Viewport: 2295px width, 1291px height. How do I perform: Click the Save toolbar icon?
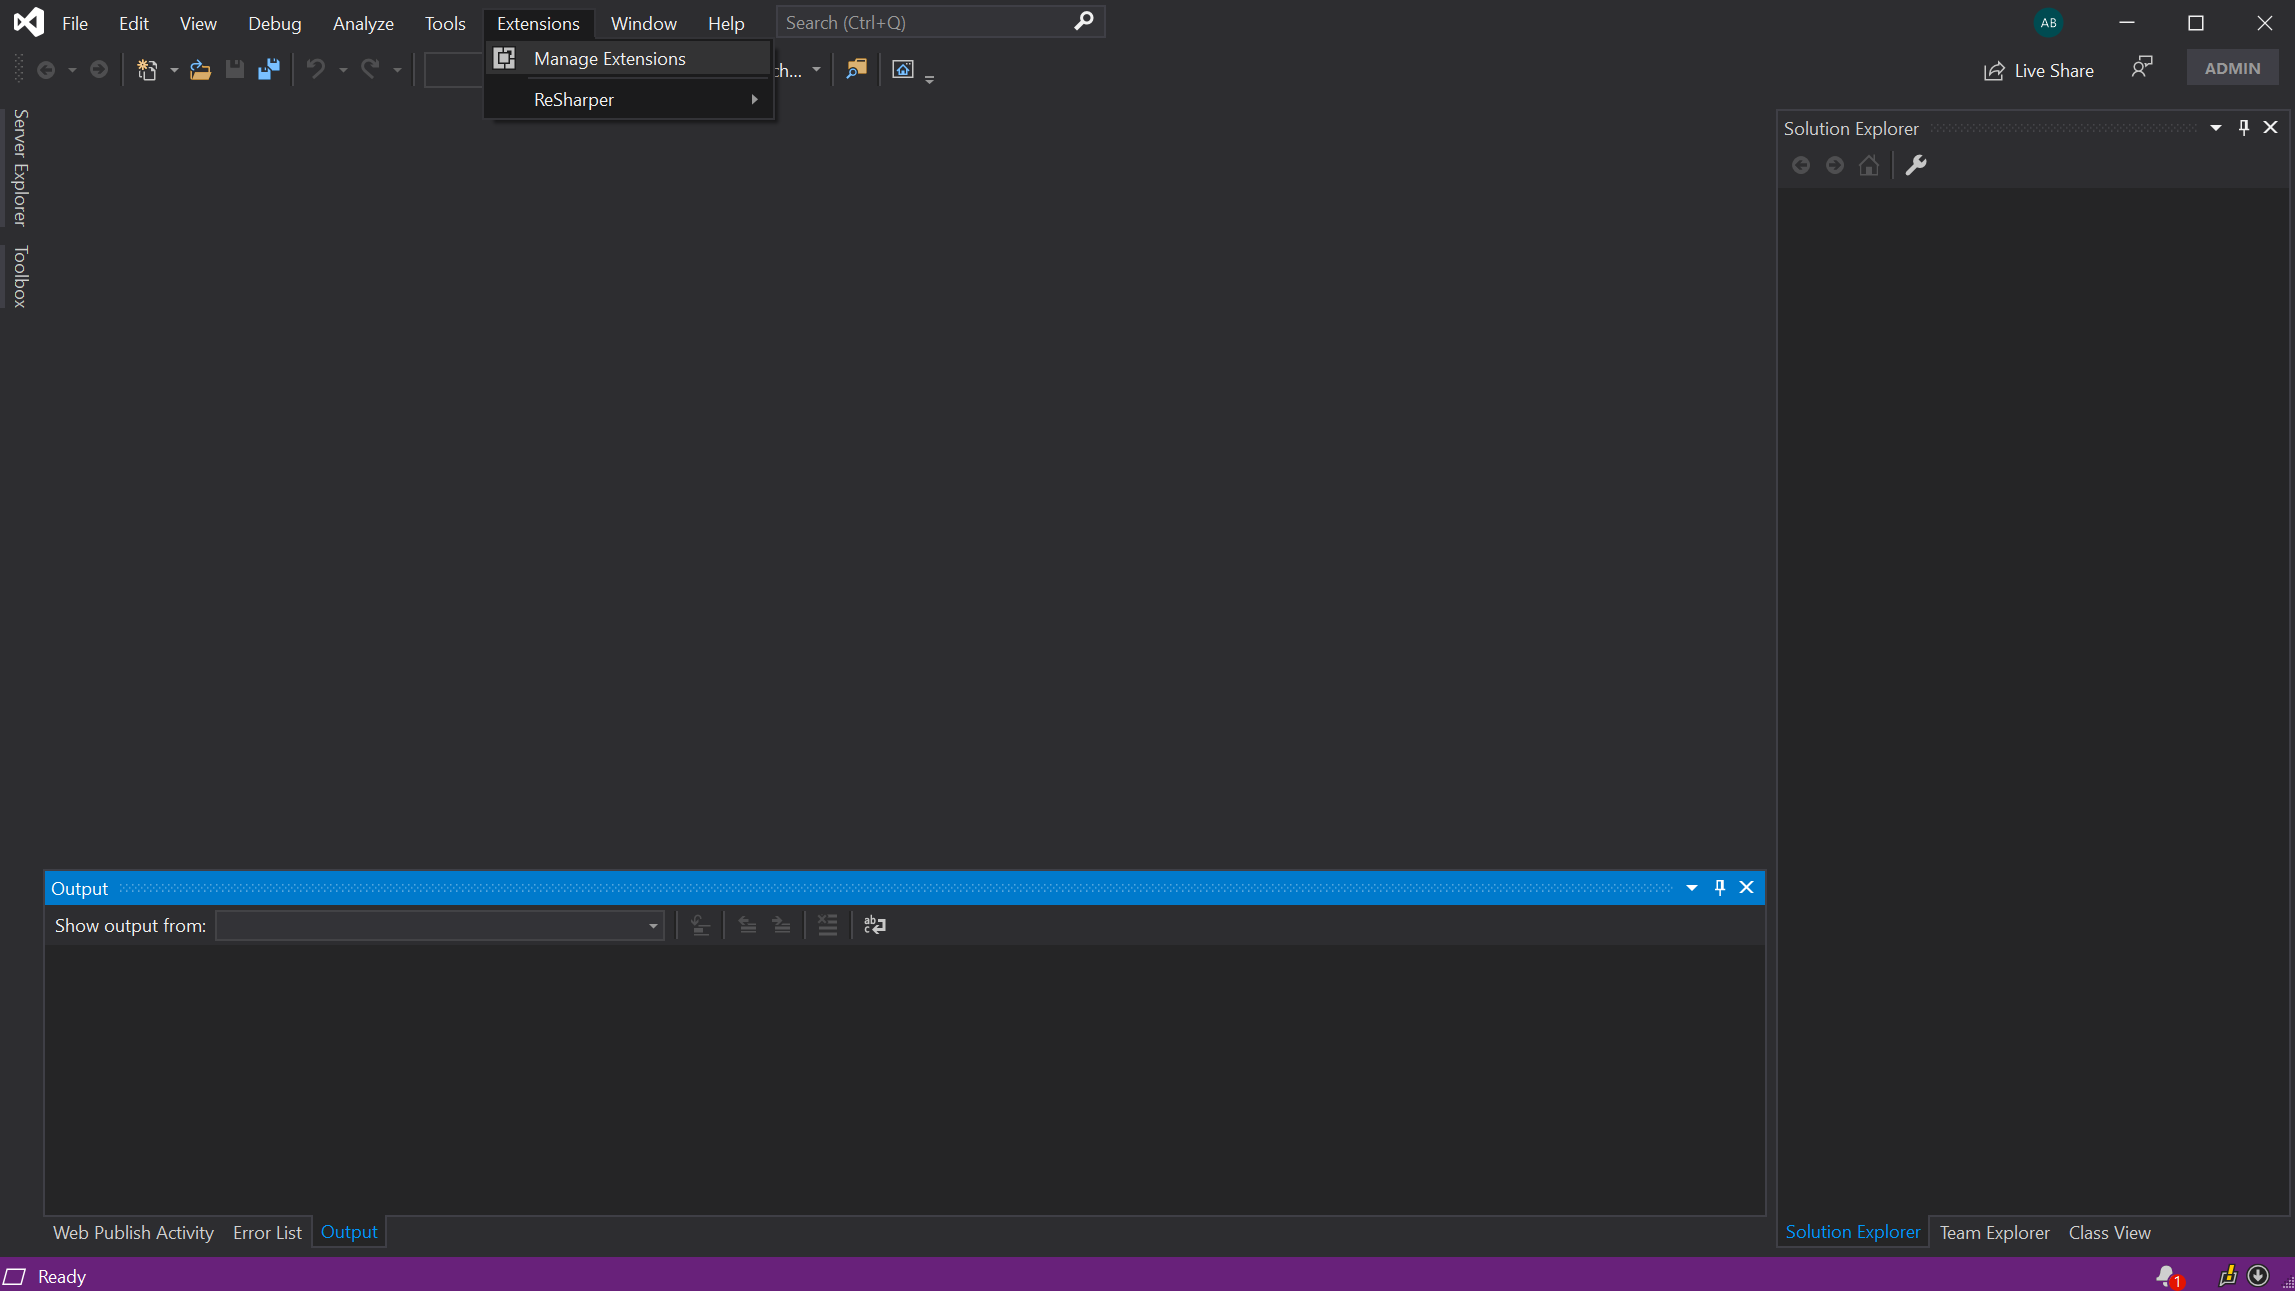click(235, 69)
